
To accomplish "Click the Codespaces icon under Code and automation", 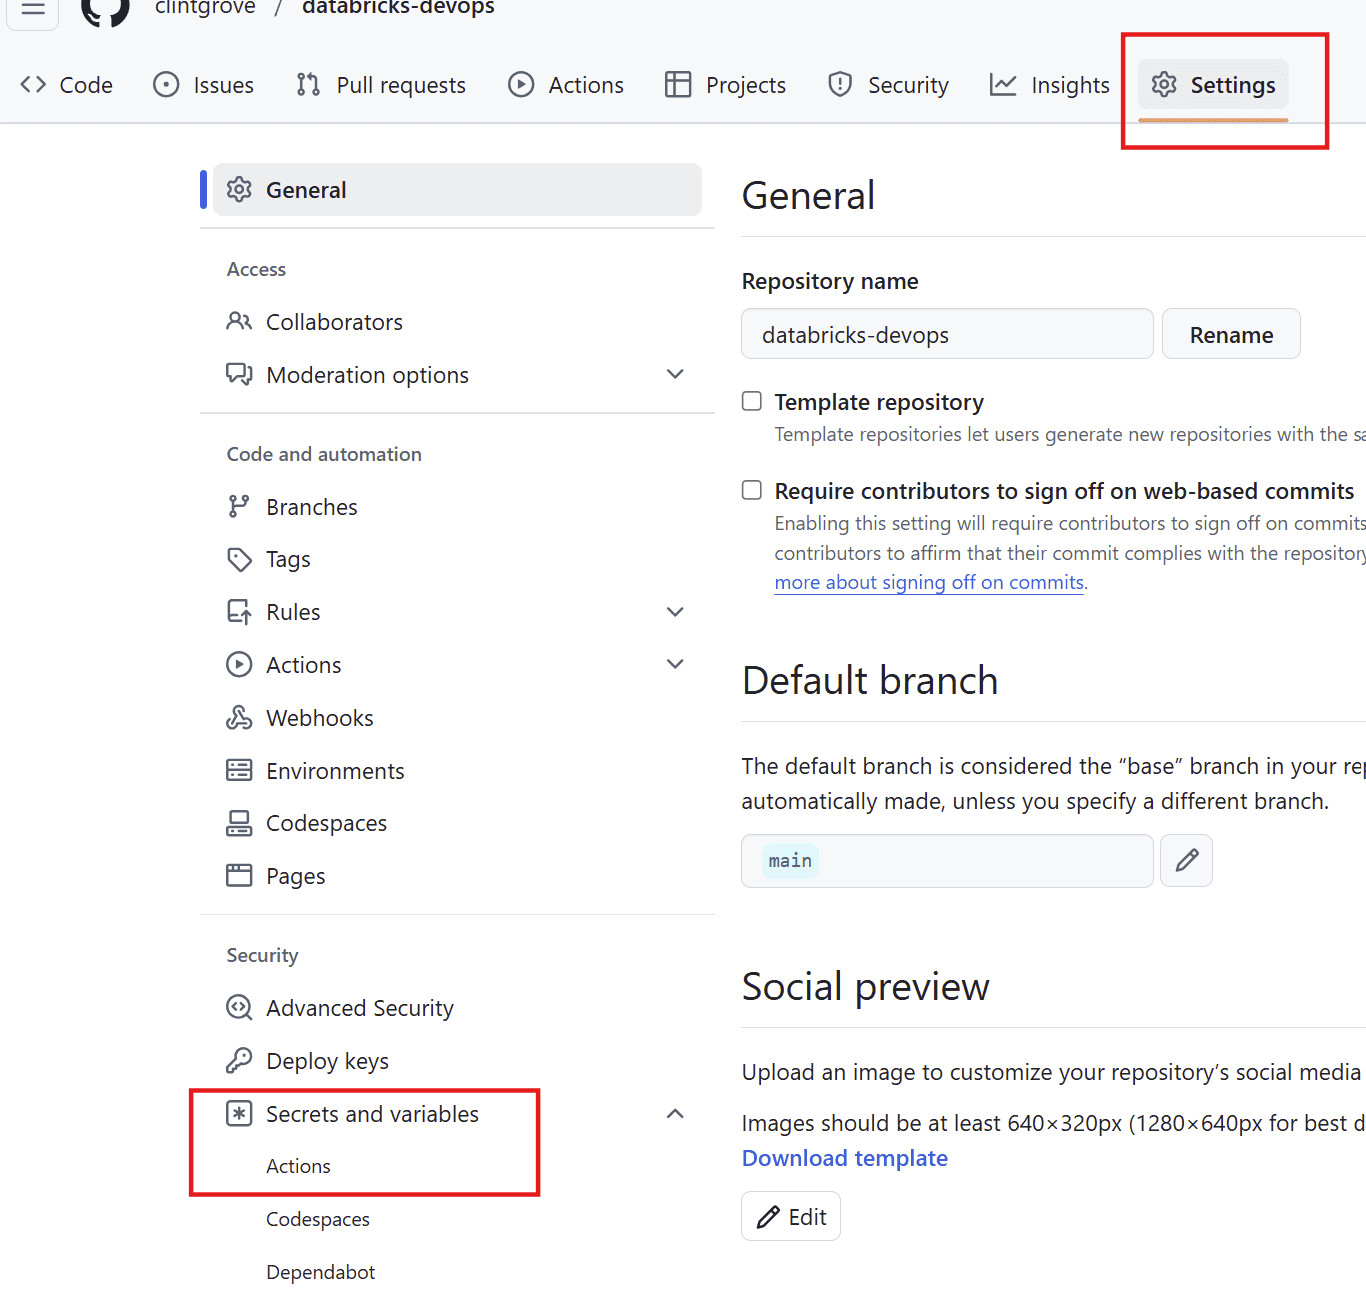I will (239, 823).
